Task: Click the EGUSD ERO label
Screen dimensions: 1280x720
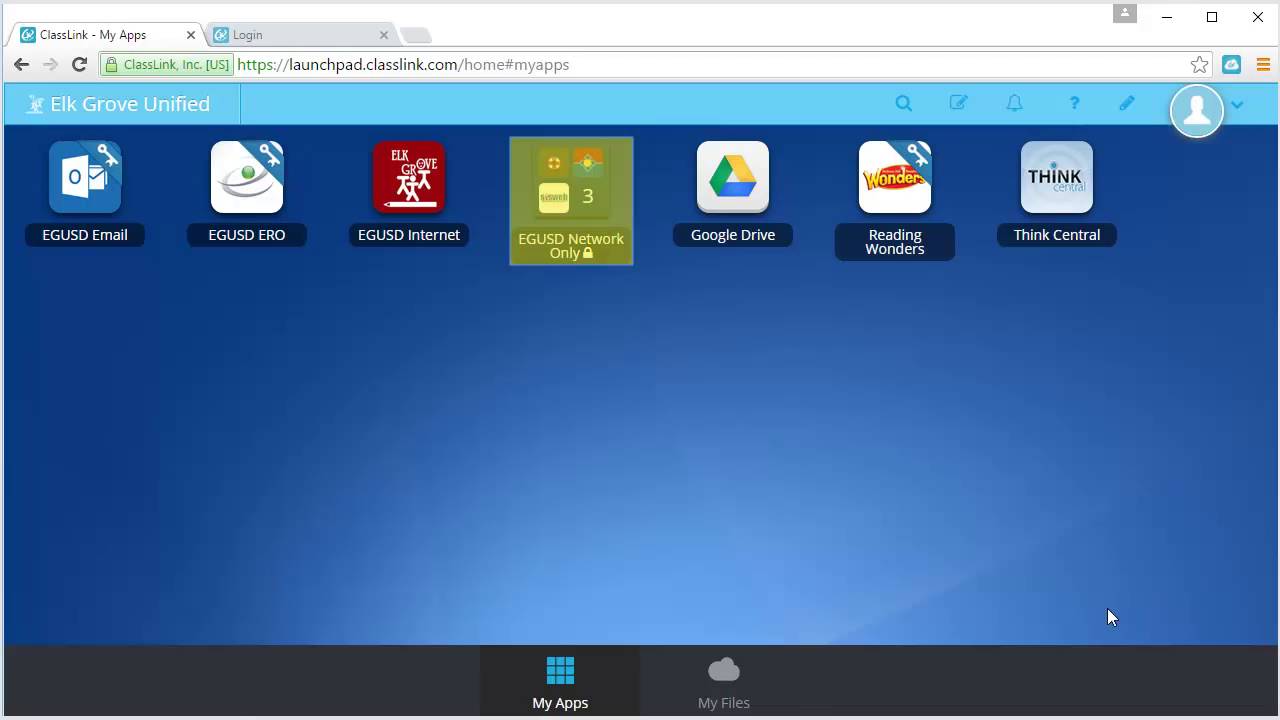Action: (x=247, y=235)
